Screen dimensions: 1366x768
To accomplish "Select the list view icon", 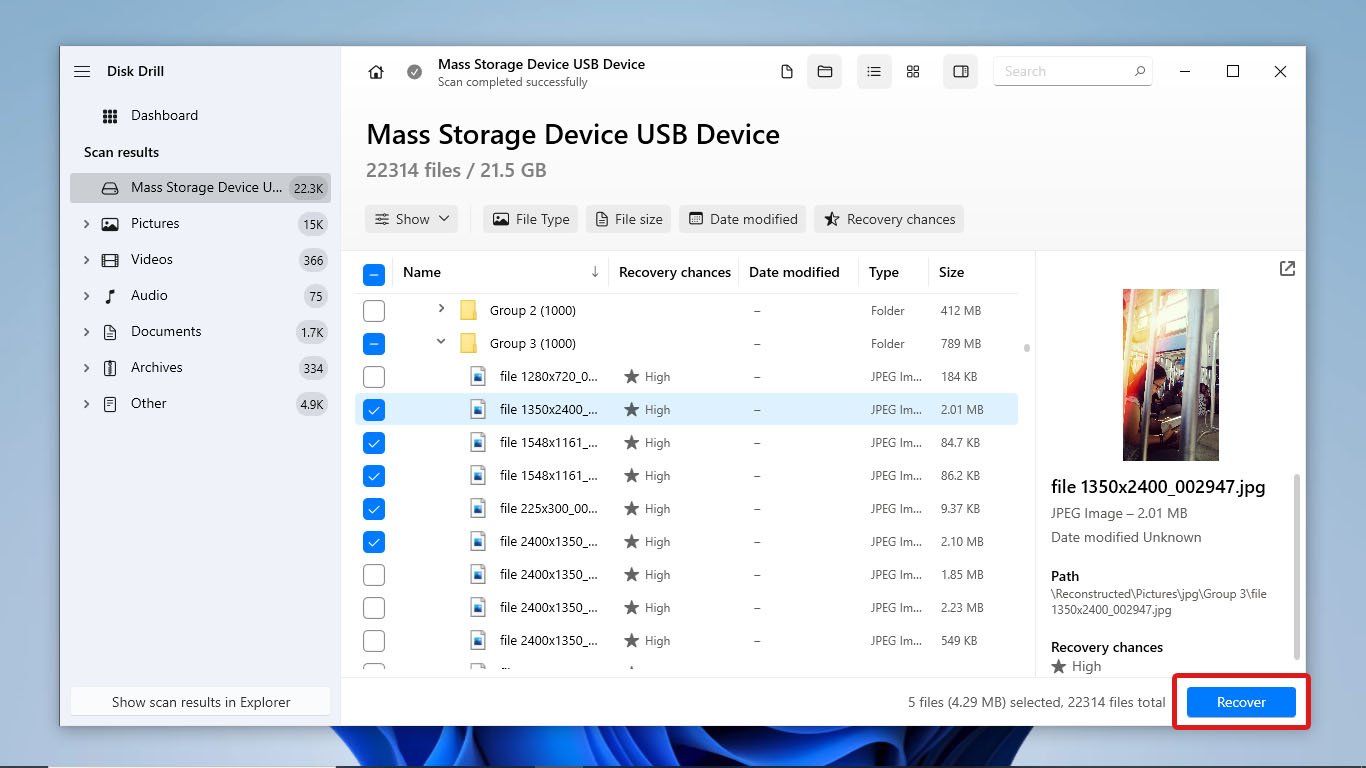I will 874,71.
